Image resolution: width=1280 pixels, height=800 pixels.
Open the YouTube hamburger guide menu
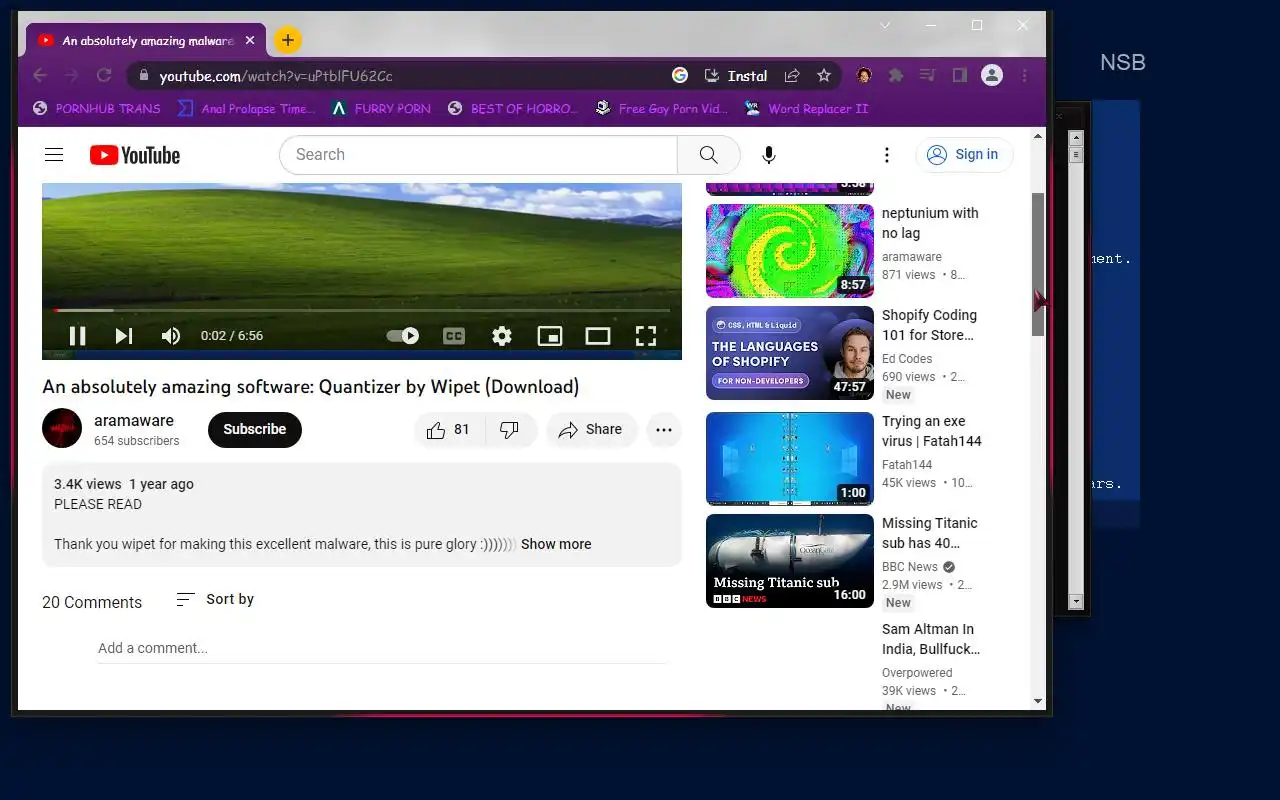pos(54,155)
